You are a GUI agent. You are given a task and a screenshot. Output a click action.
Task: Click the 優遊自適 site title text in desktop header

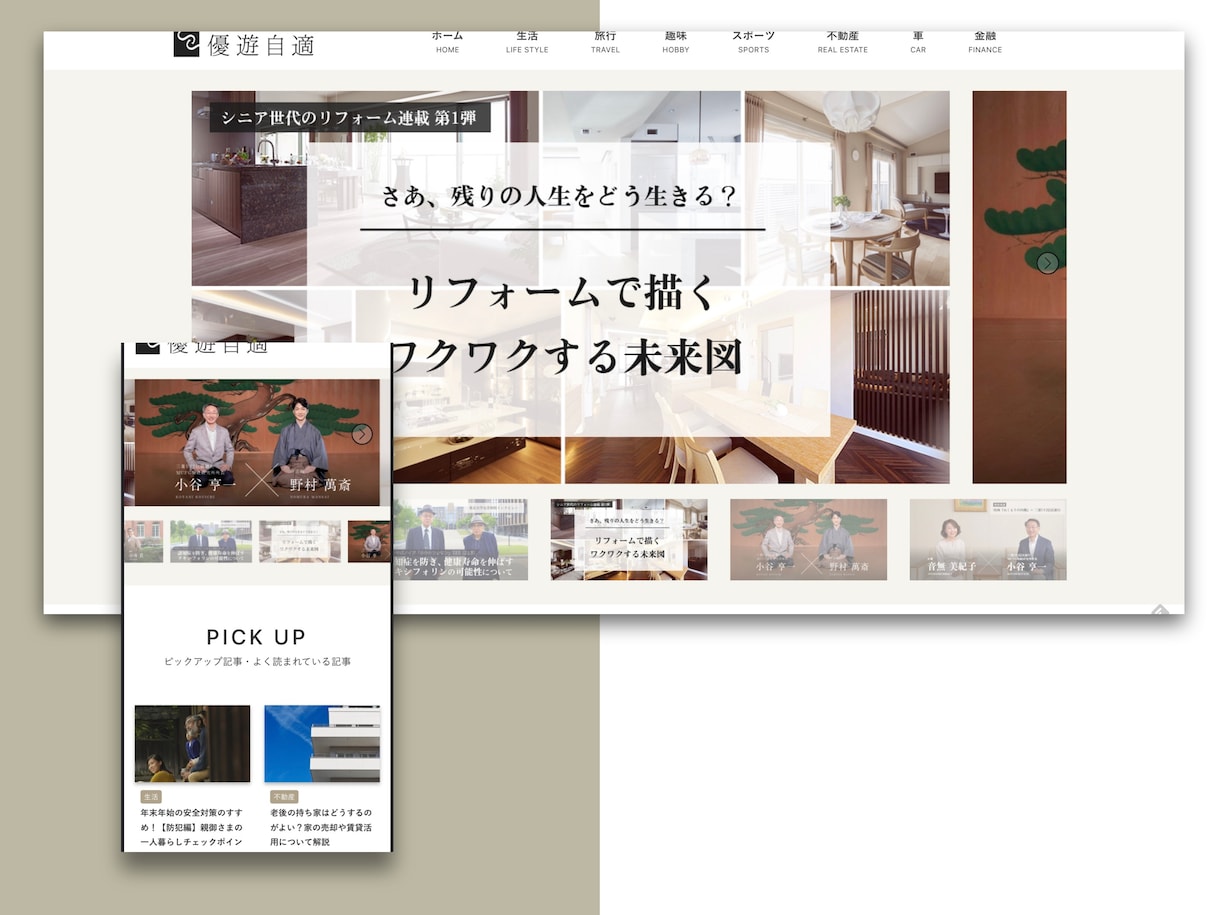[261, 45]
